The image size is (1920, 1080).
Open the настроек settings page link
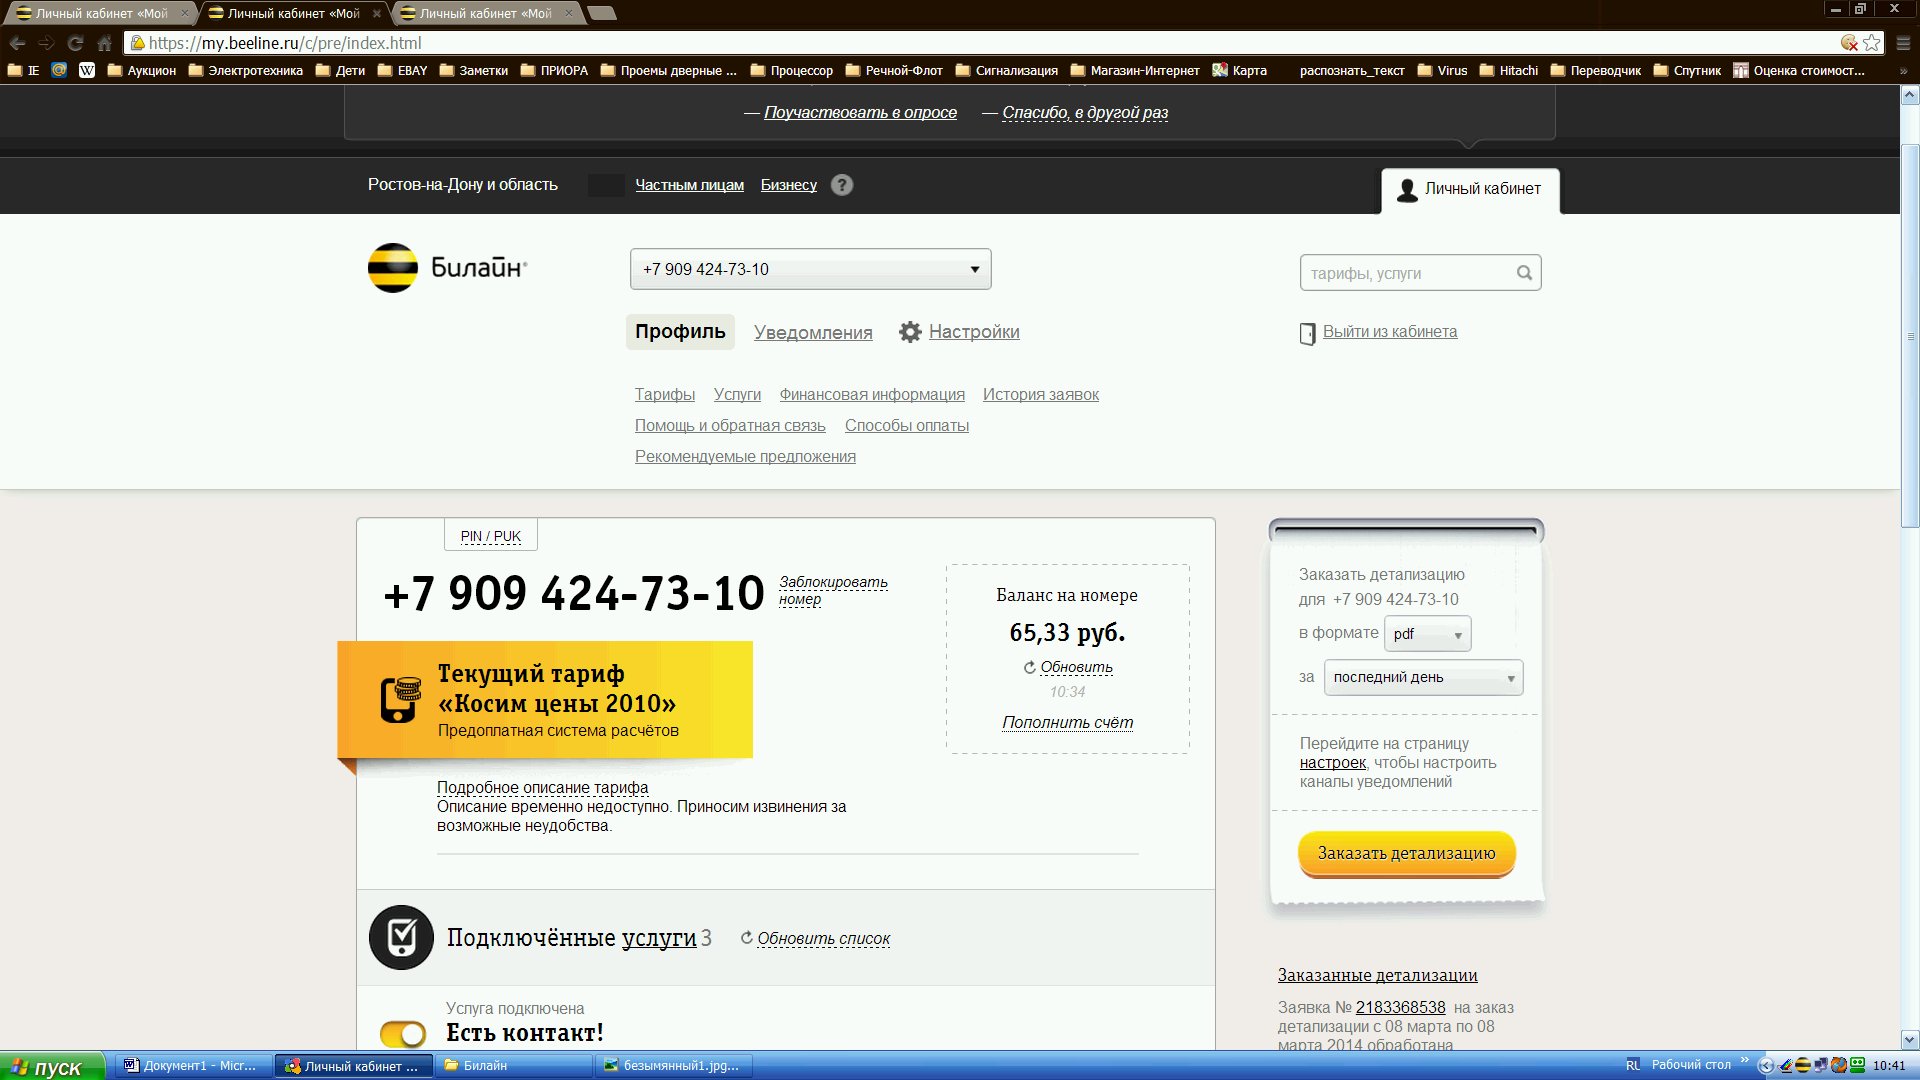click(x=1333, y=762)
